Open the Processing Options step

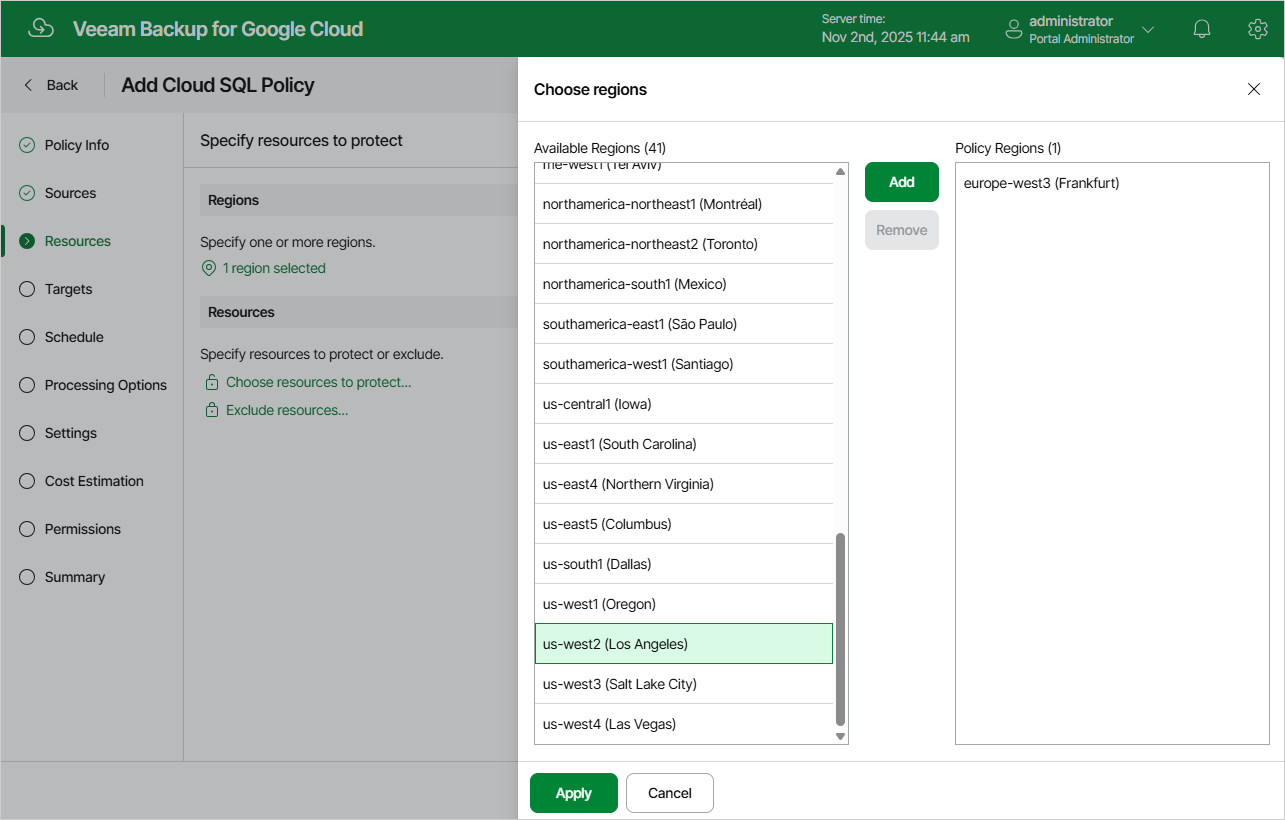(106, 385)
